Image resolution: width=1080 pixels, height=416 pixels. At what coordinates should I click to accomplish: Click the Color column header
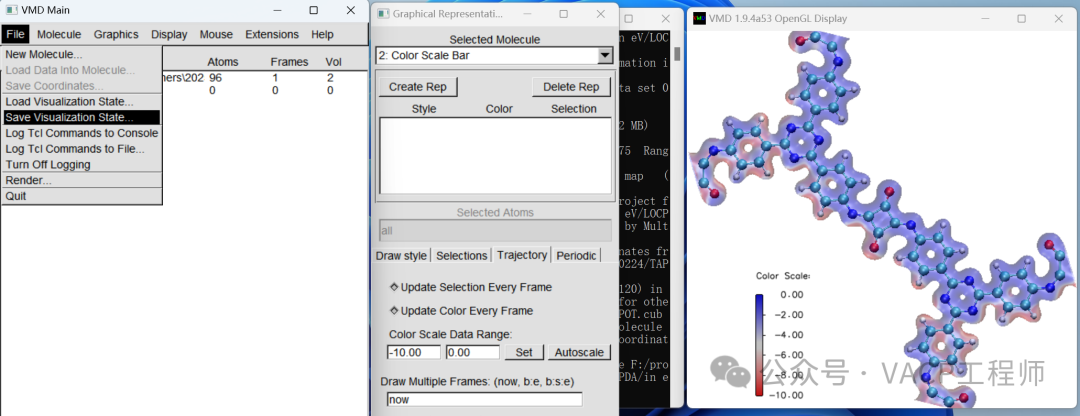pyautogui.click(x=499, y=109)
